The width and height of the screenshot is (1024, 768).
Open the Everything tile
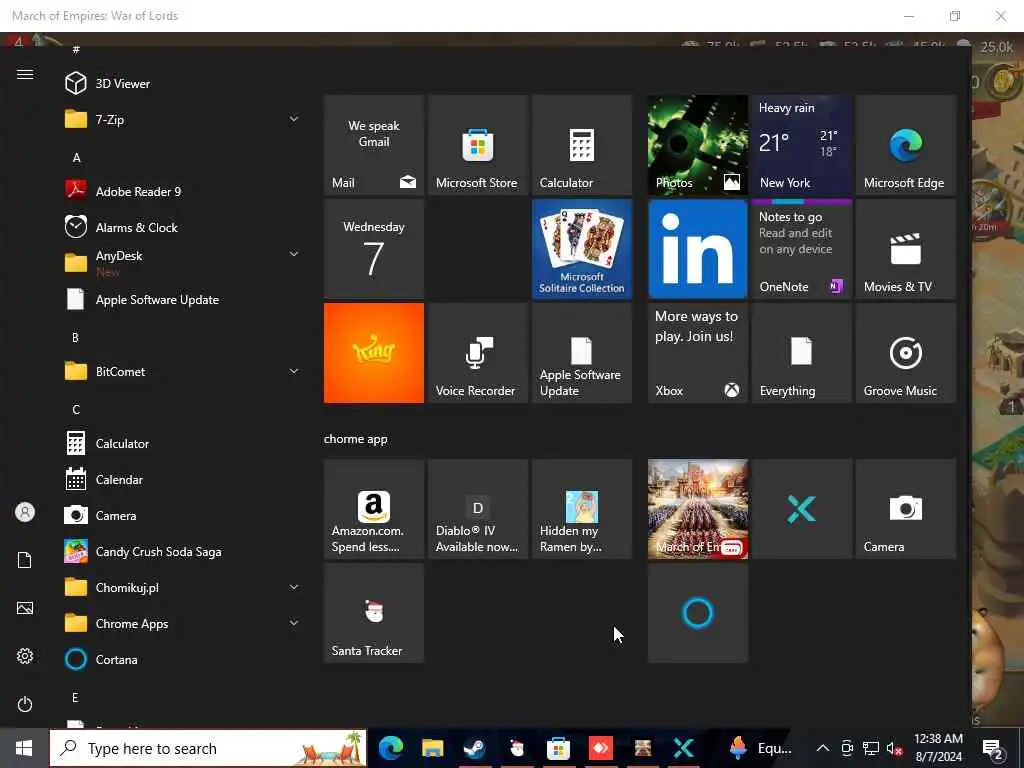pyautogui.click(x=802, y=353)
